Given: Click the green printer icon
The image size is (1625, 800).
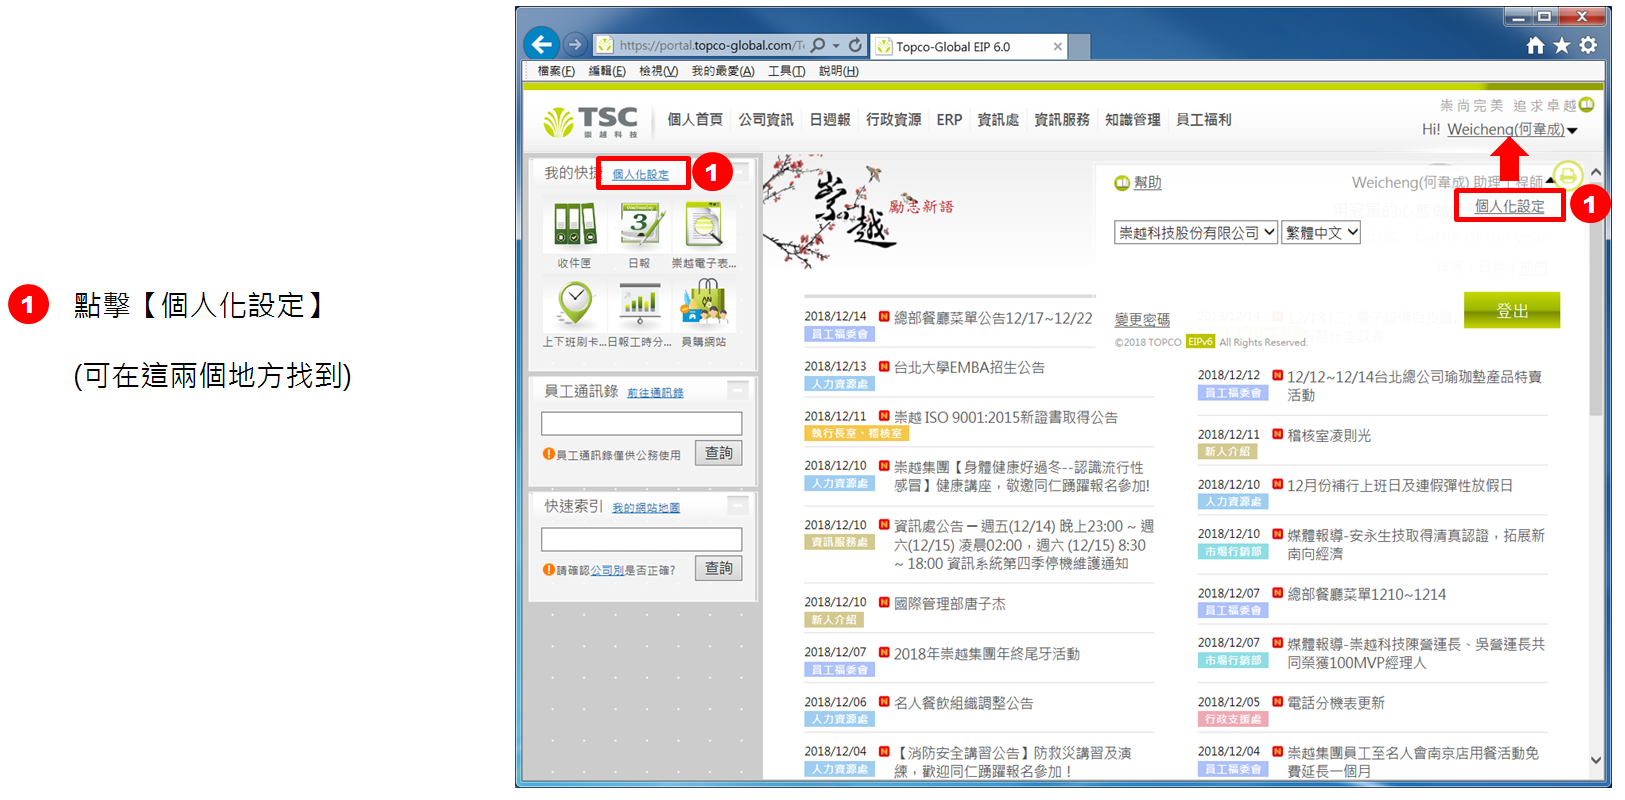Looking at the screenshot, I should (1568, 175).
